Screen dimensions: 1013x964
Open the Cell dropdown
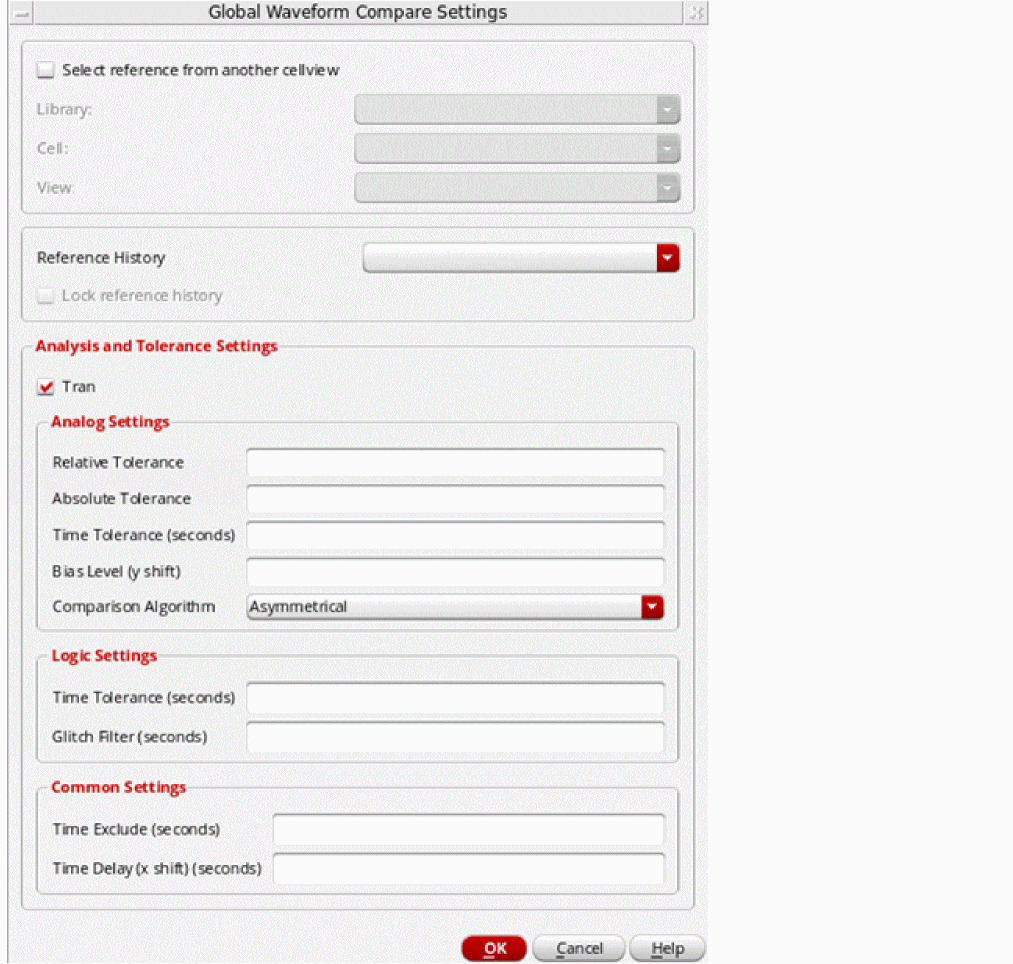517,149
